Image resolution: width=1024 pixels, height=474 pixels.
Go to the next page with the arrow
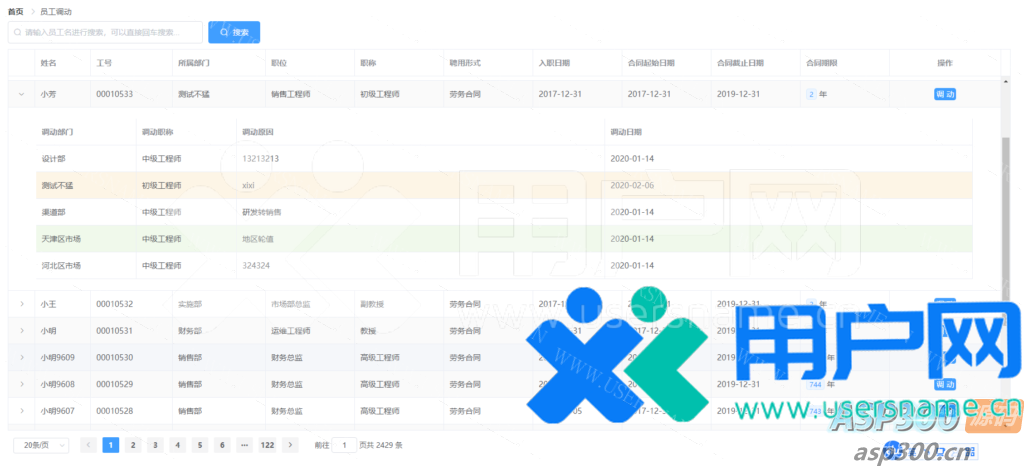point(290,445)
